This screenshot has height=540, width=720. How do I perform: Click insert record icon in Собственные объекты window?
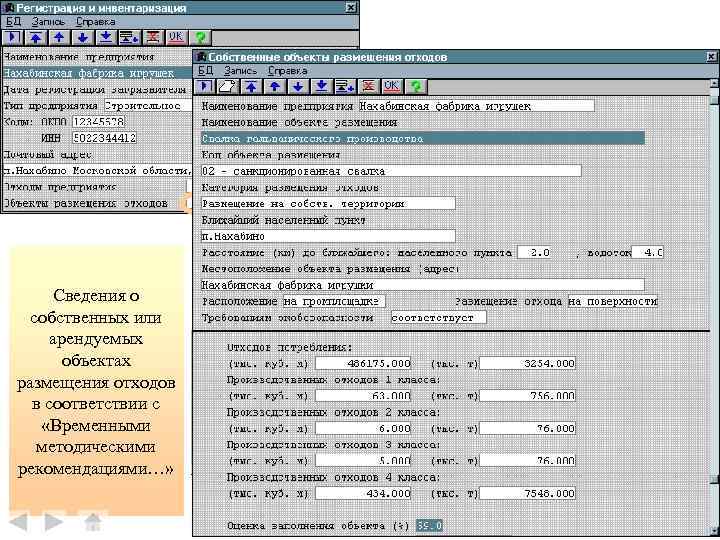point(345,86)
